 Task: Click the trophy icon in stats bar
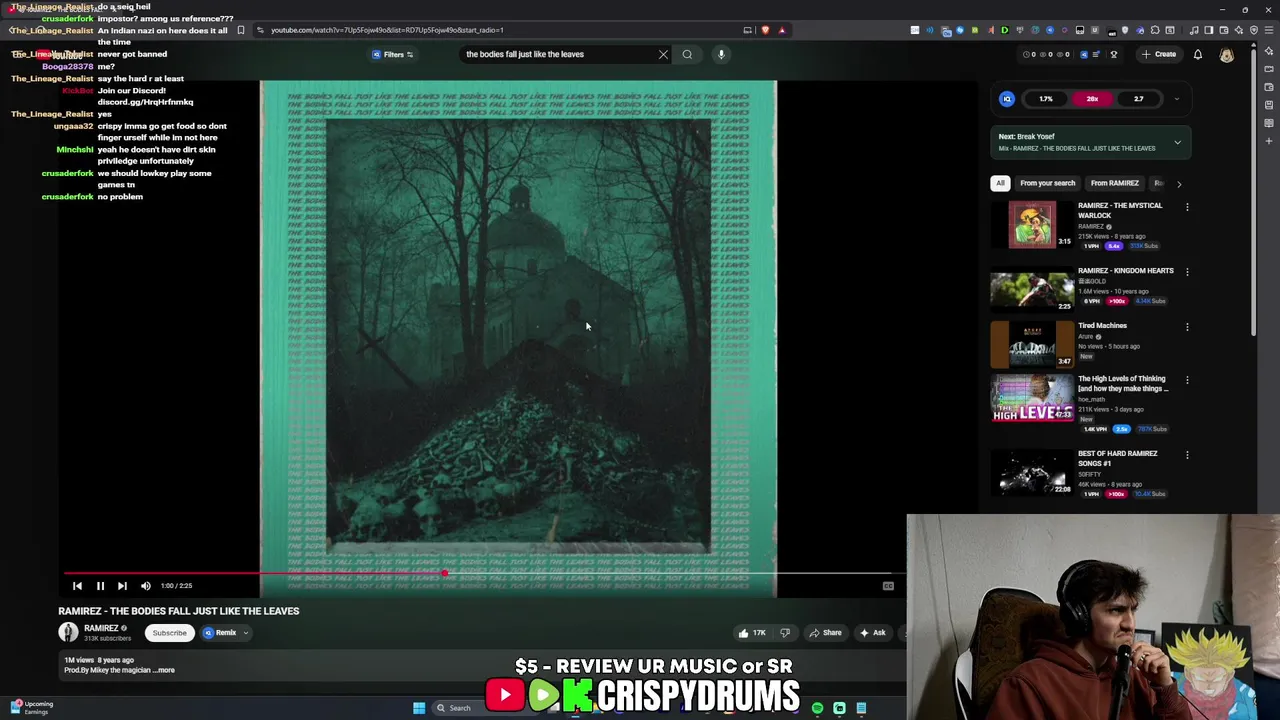[x=1113, y=54]
